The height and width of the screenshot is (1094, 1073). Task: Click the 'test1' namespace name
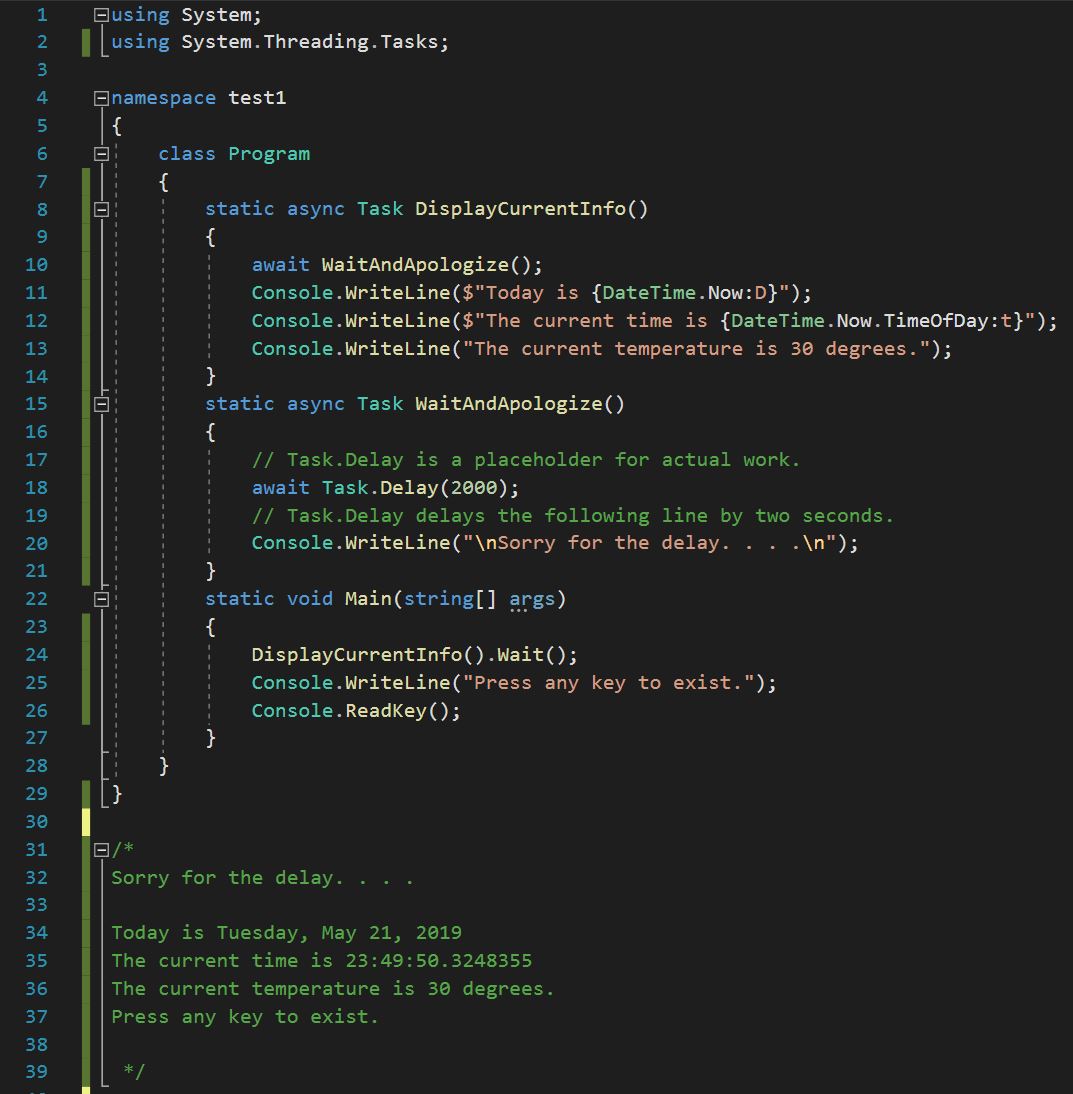tap(257, 98)
